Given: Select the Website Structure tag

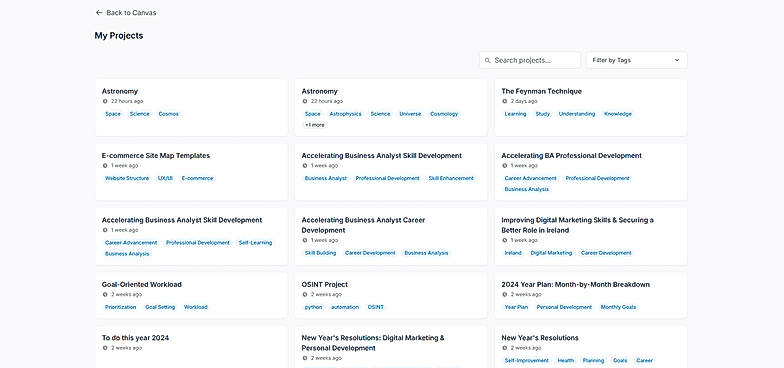Looking at the screenshot, I should (x=127, y=178).
